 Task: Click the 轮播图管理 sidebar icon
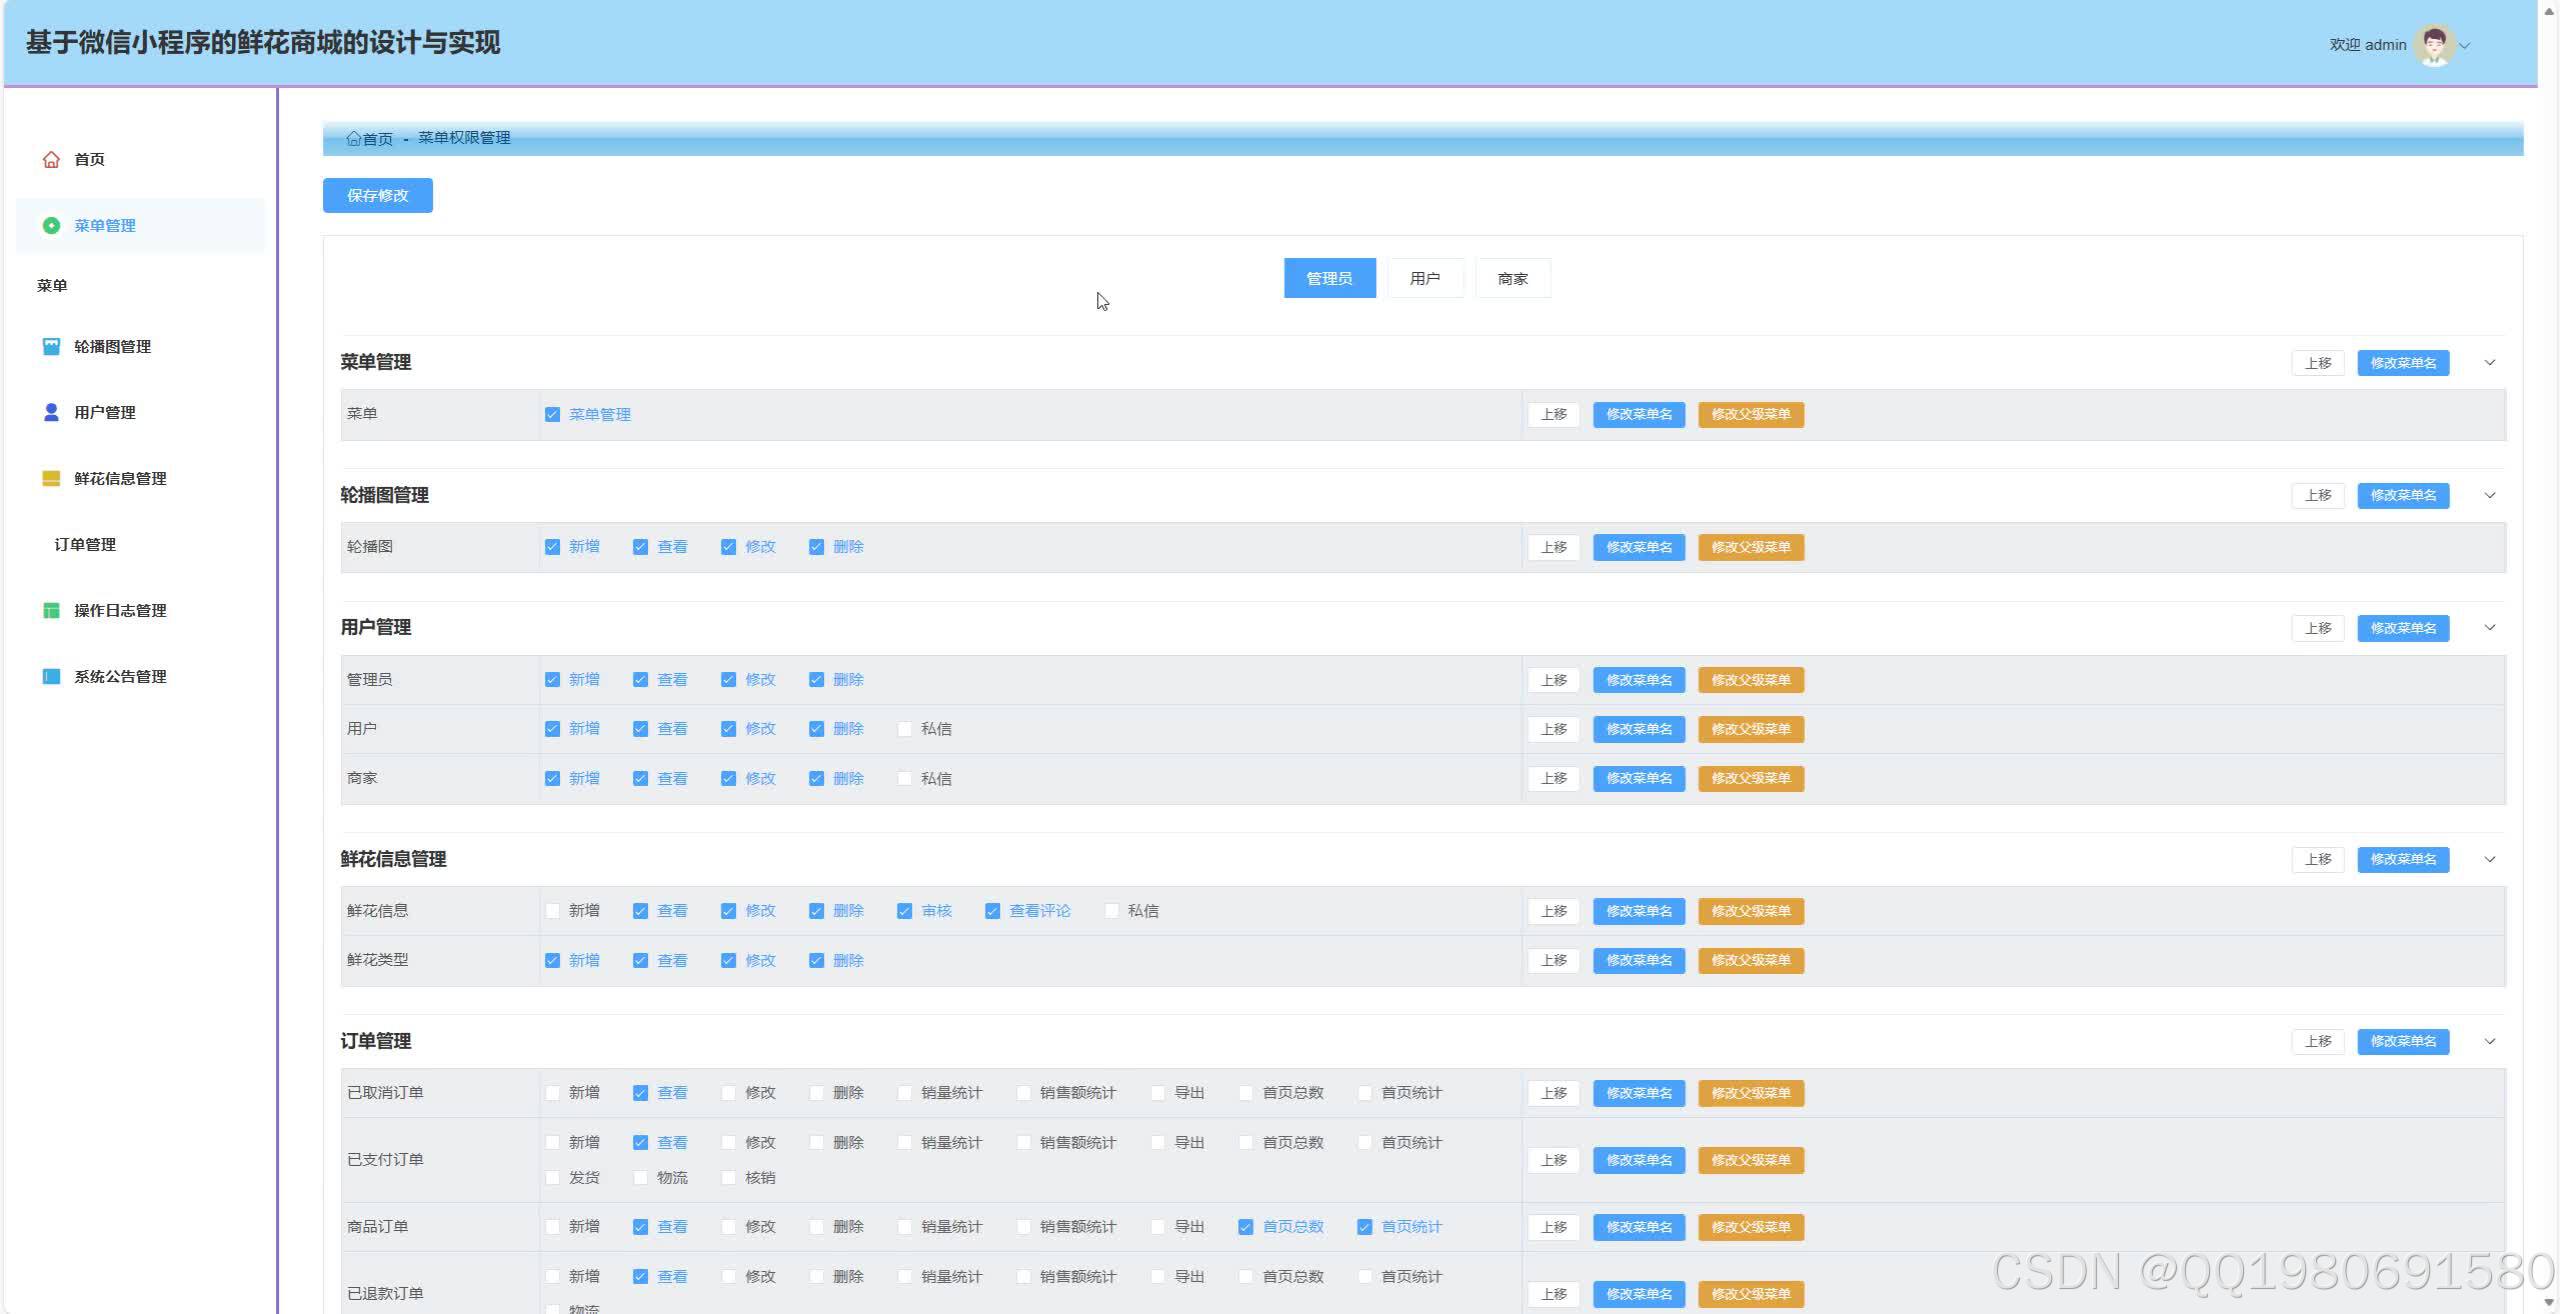[x=51, y=346]
